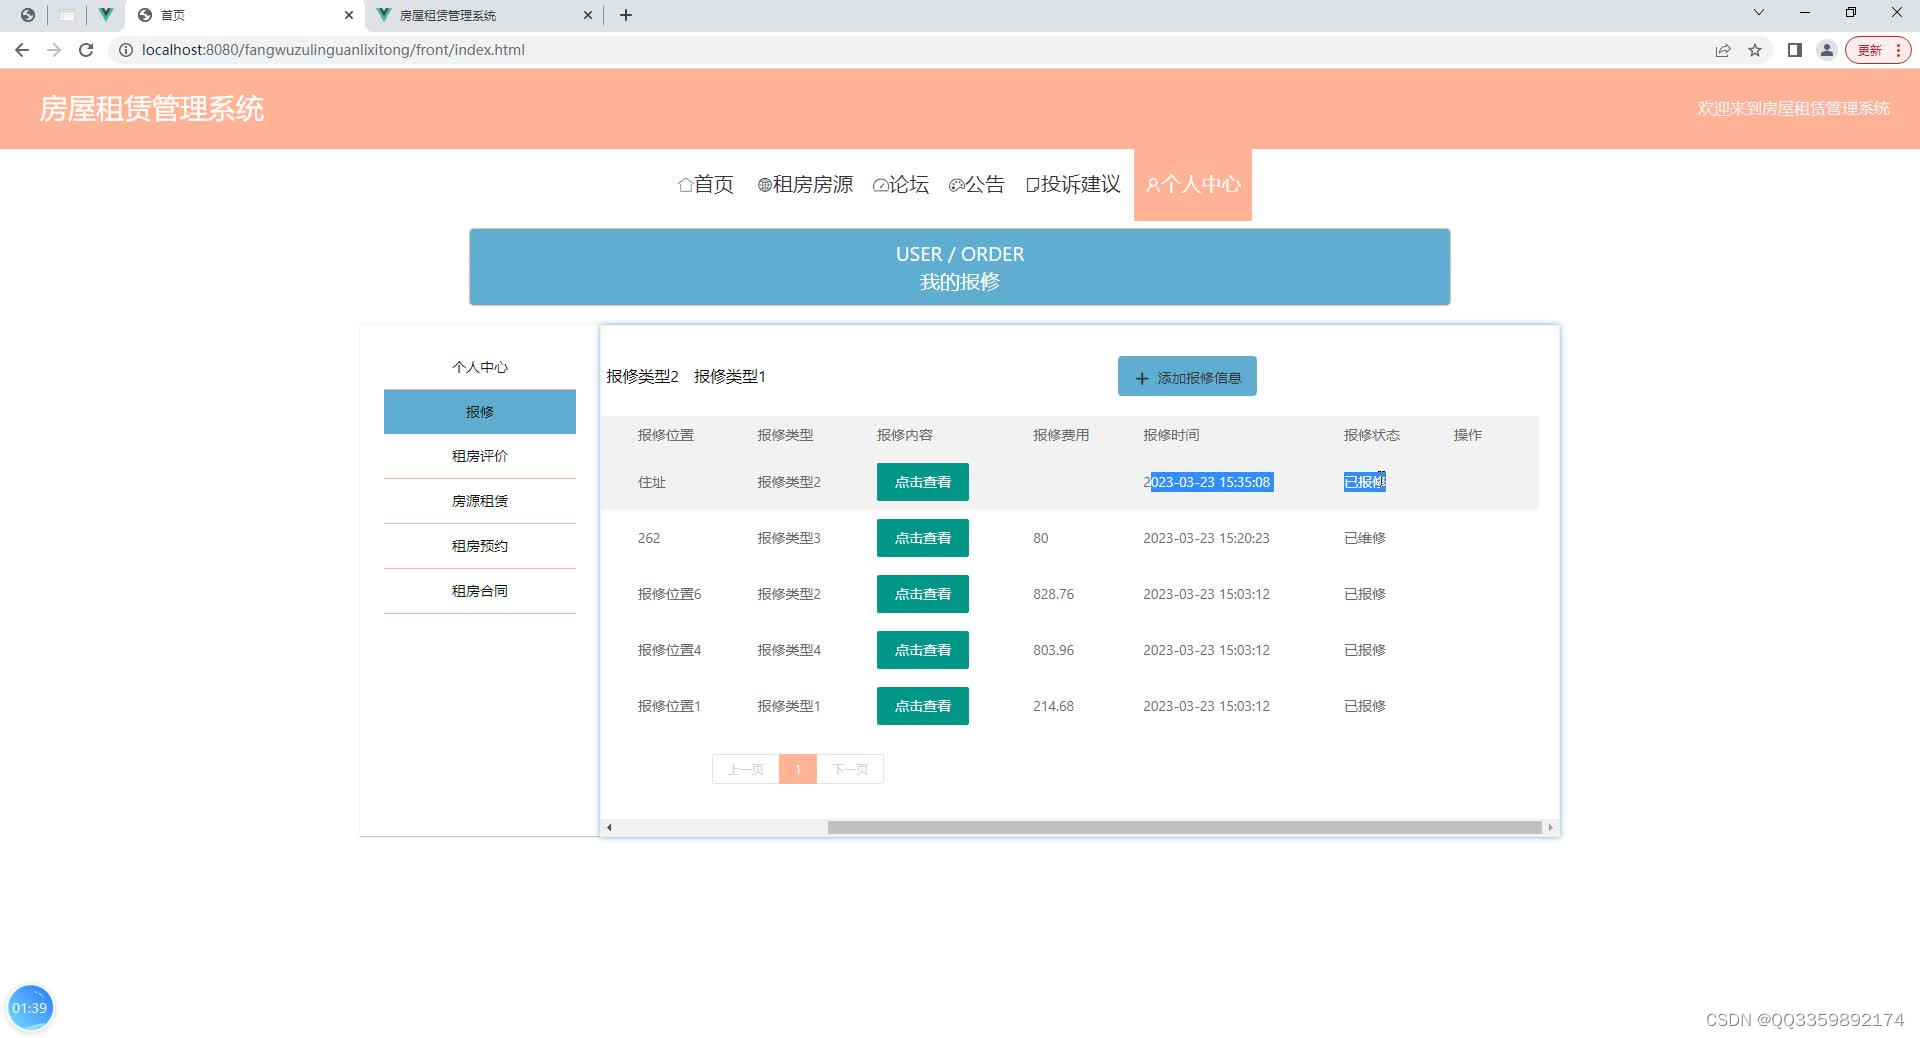
Task: Reload the page with the refresh icon
Action: (x=86, y=50)
